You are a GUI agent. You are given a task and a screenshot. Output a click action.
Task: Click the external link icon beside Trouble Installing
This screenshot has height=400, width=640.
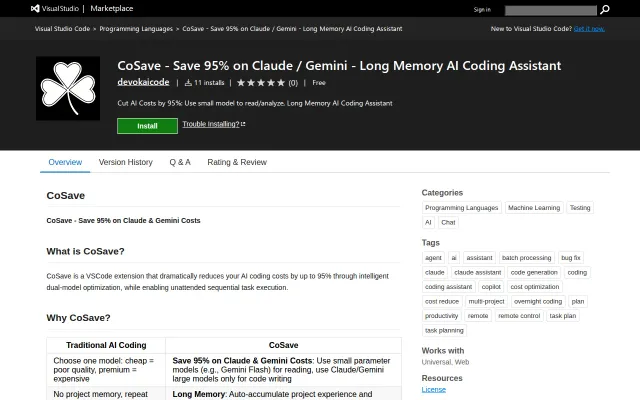(243, 124)
